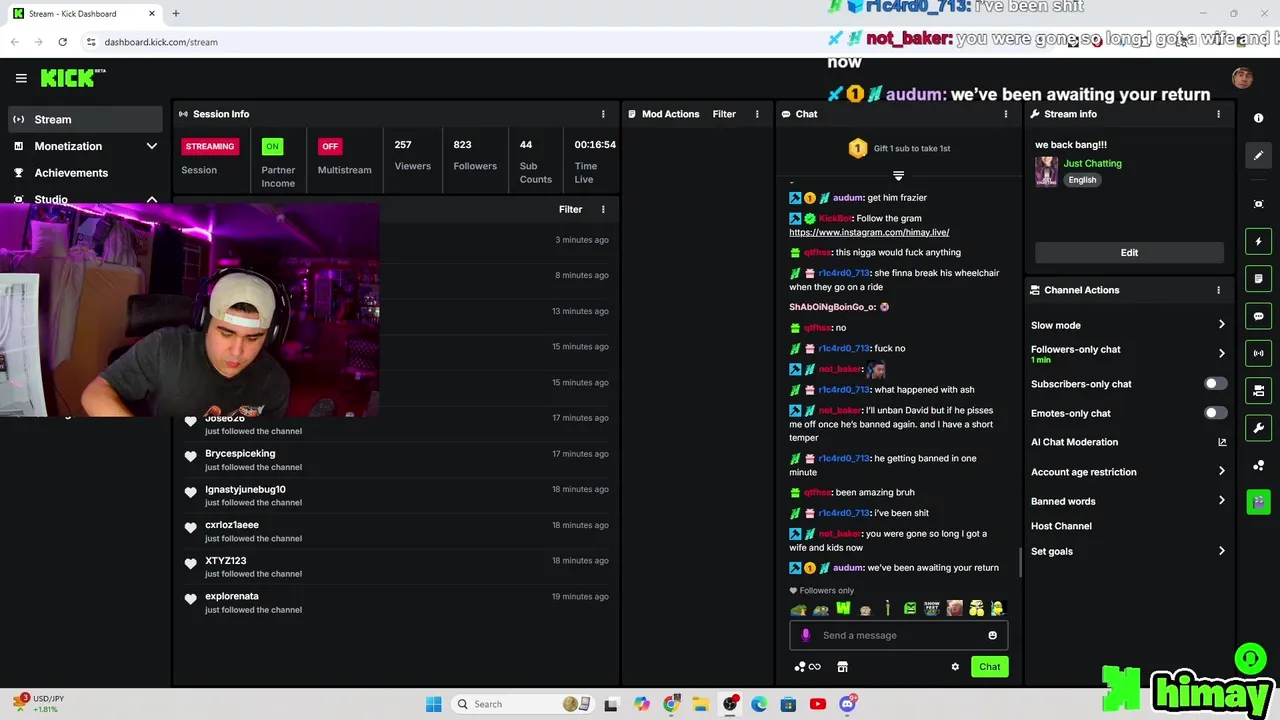Open the Stream sidebar item

coord(85,120)
